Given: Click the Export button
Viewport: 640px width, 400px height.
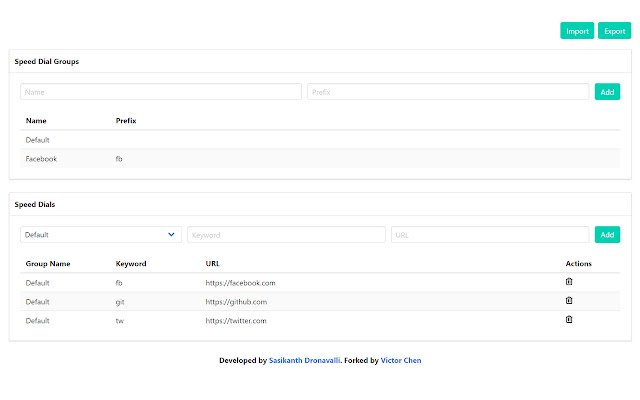Looking at the screenshot, I should click(614, 31).
